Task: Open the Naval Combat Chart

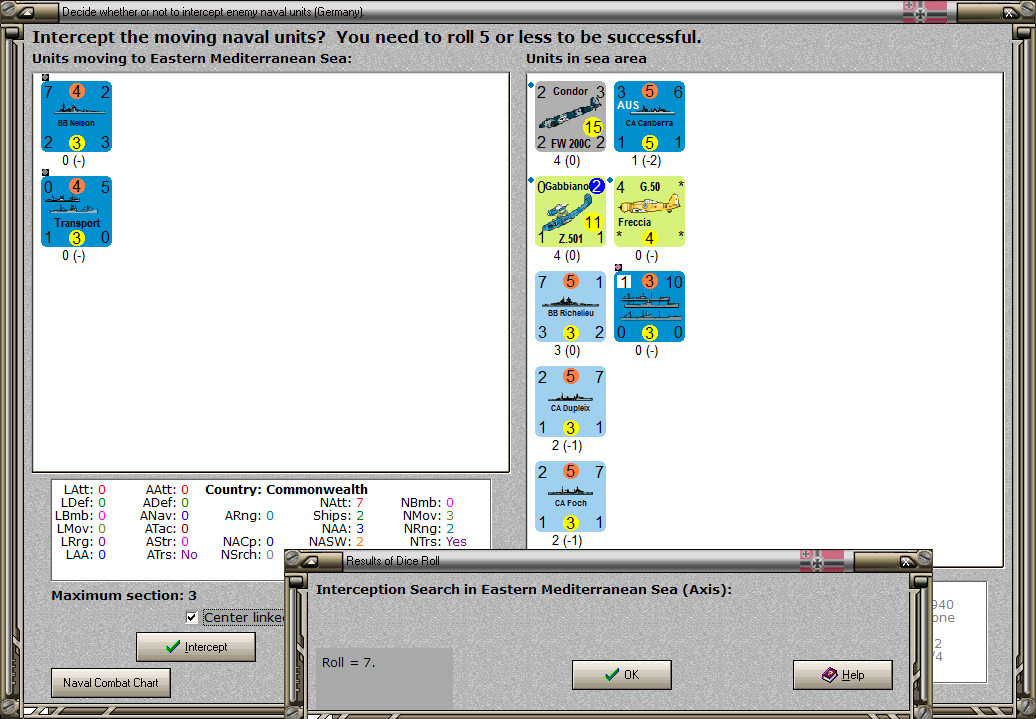Action: pyautogui.click(x=110, y=683)
